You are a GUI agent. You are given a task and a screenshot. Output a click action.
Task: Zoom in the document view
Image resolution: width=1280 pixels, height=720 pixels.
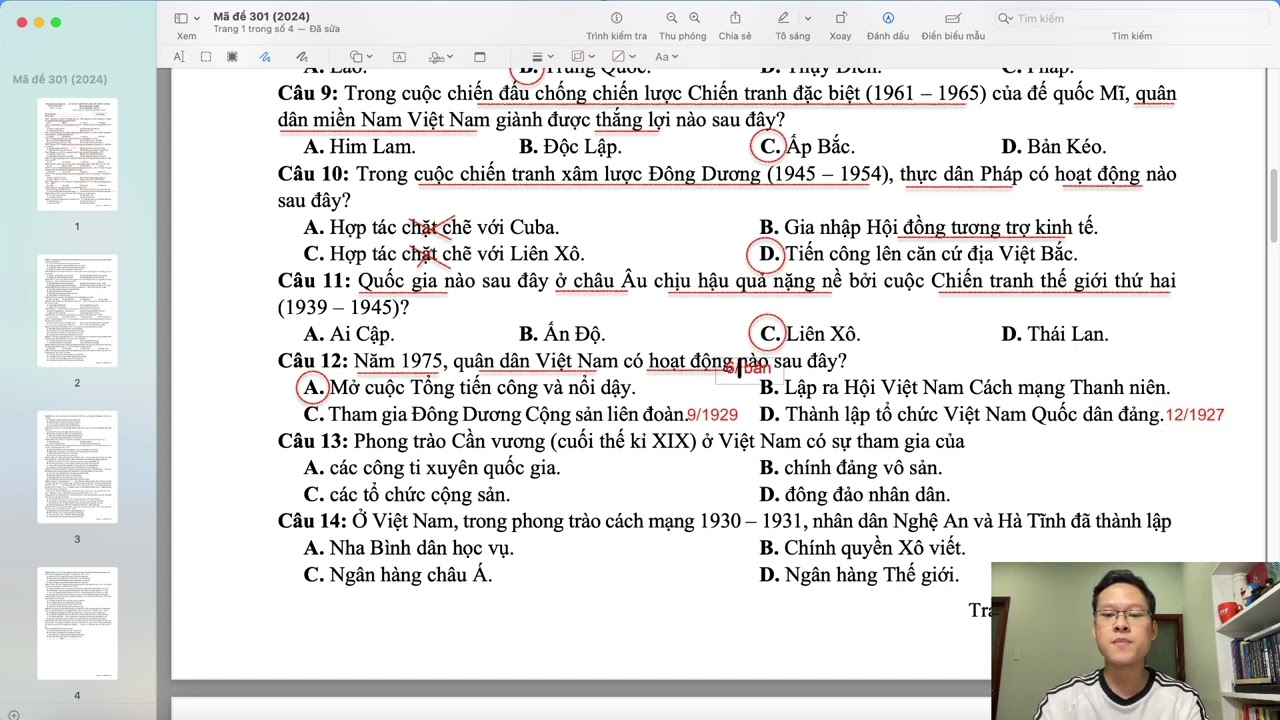[x=694, y=18]
